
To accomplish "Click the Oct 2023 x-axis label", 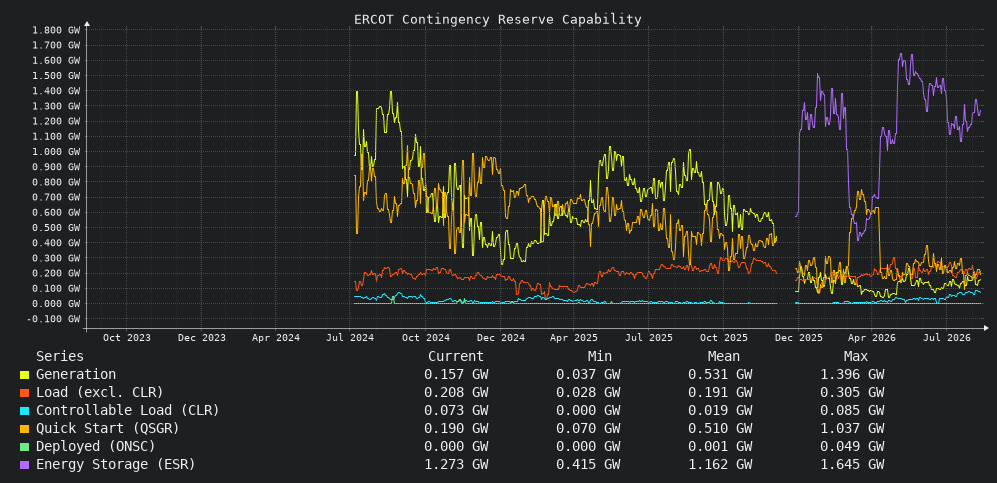I will point(127,338).
